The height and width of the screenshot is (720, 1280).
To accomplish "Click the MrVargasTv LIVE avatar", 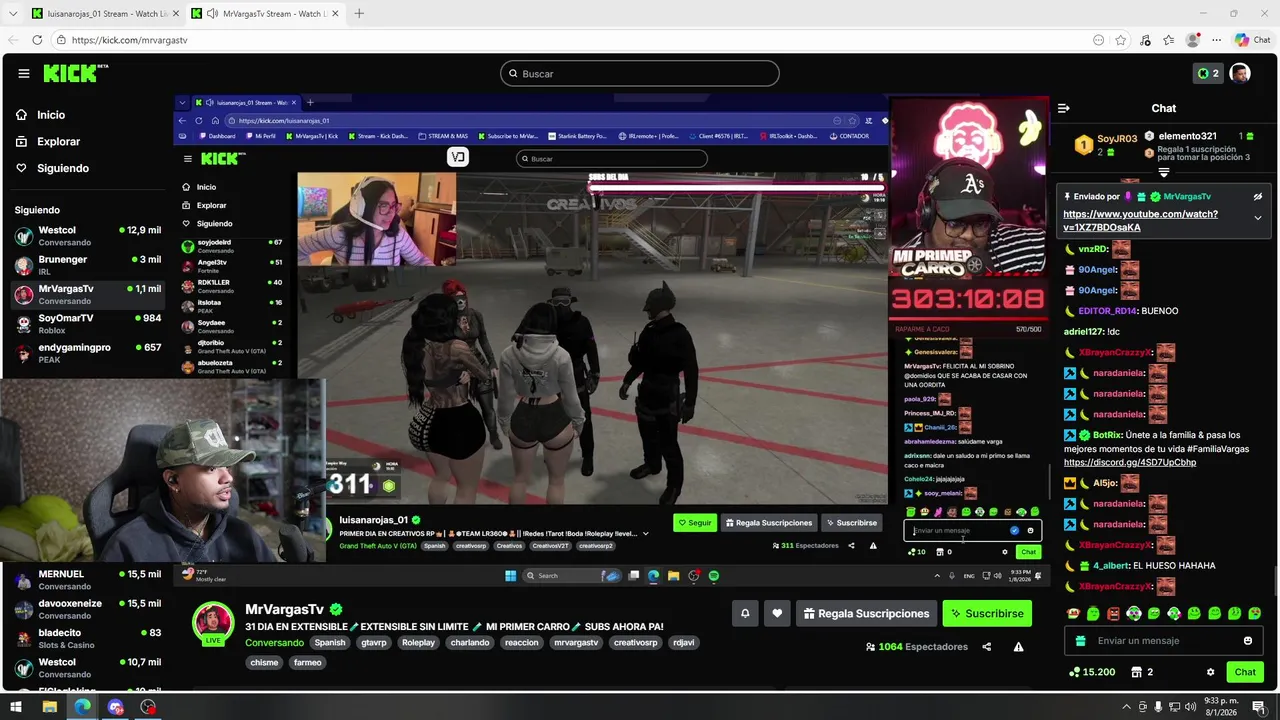I will [x=213, y=624].
